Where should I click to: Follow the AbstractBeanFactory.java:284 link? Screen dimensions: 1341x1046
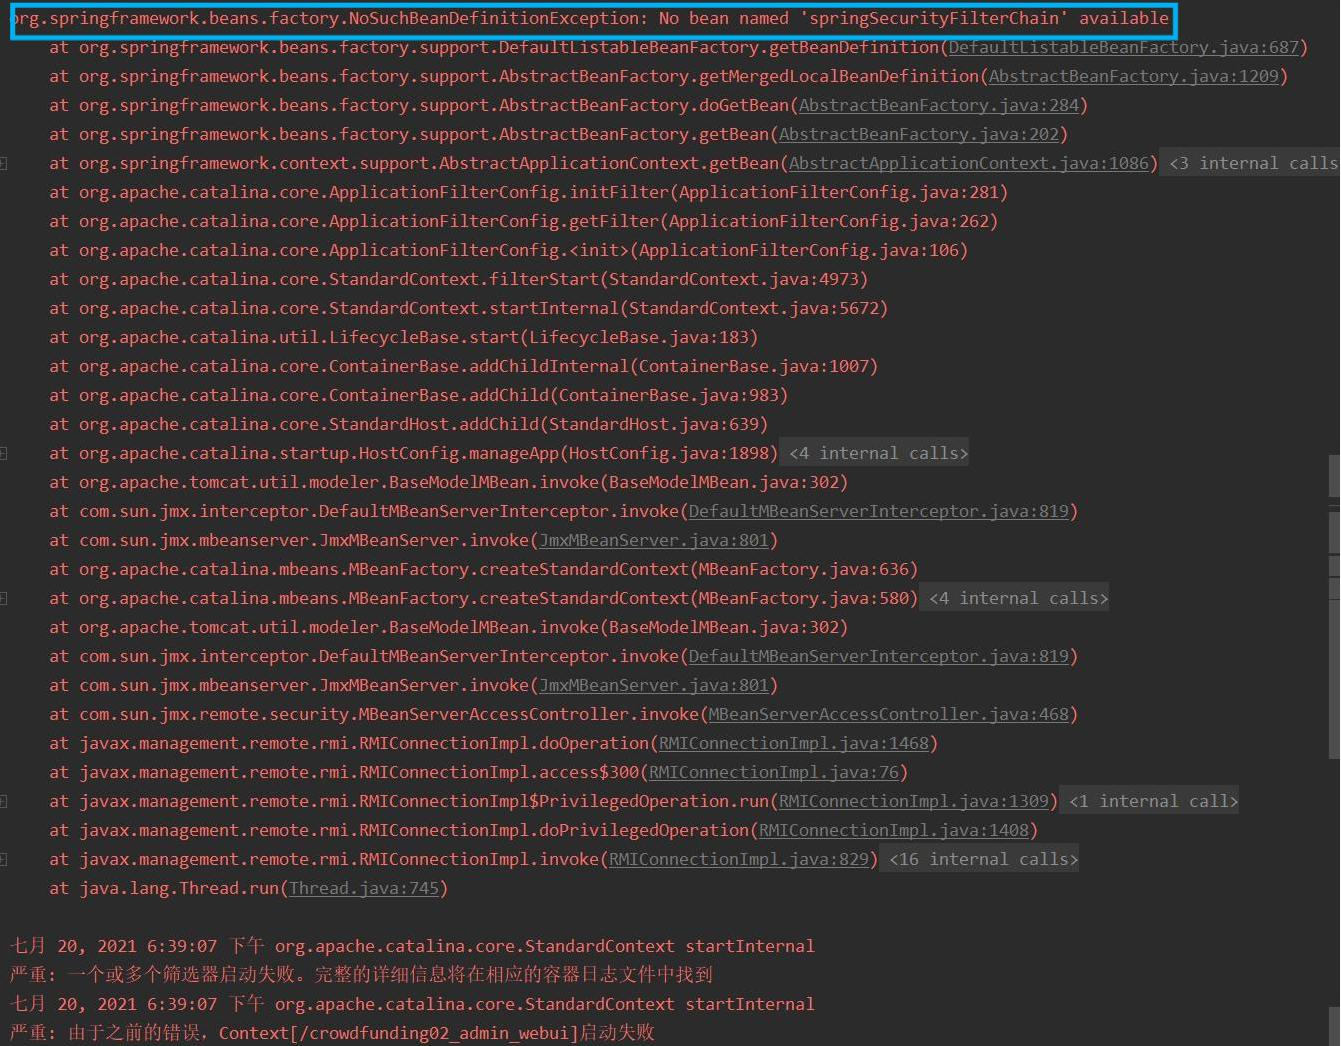point(938,105)
